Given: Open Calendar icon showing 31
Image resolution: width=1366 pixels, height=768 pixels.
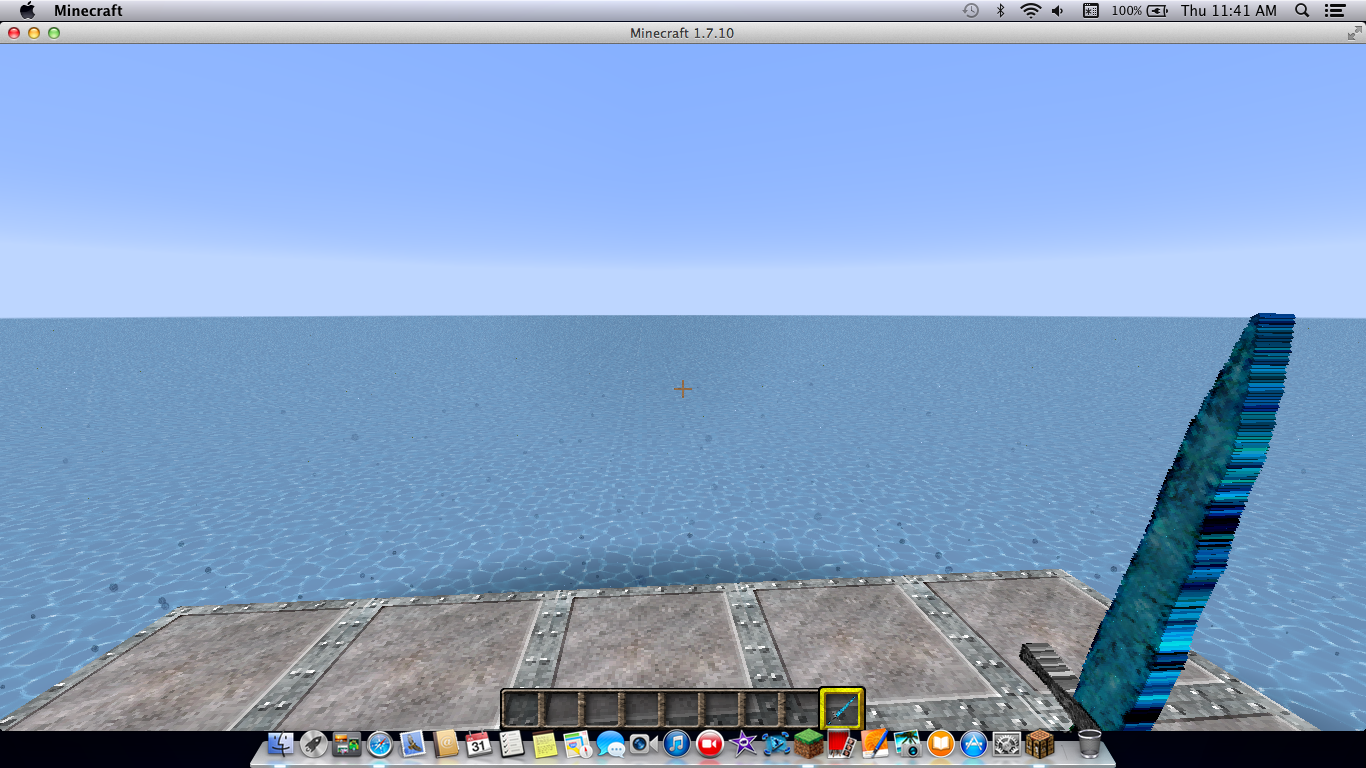Looking at the screenshot, I should 479,744.
